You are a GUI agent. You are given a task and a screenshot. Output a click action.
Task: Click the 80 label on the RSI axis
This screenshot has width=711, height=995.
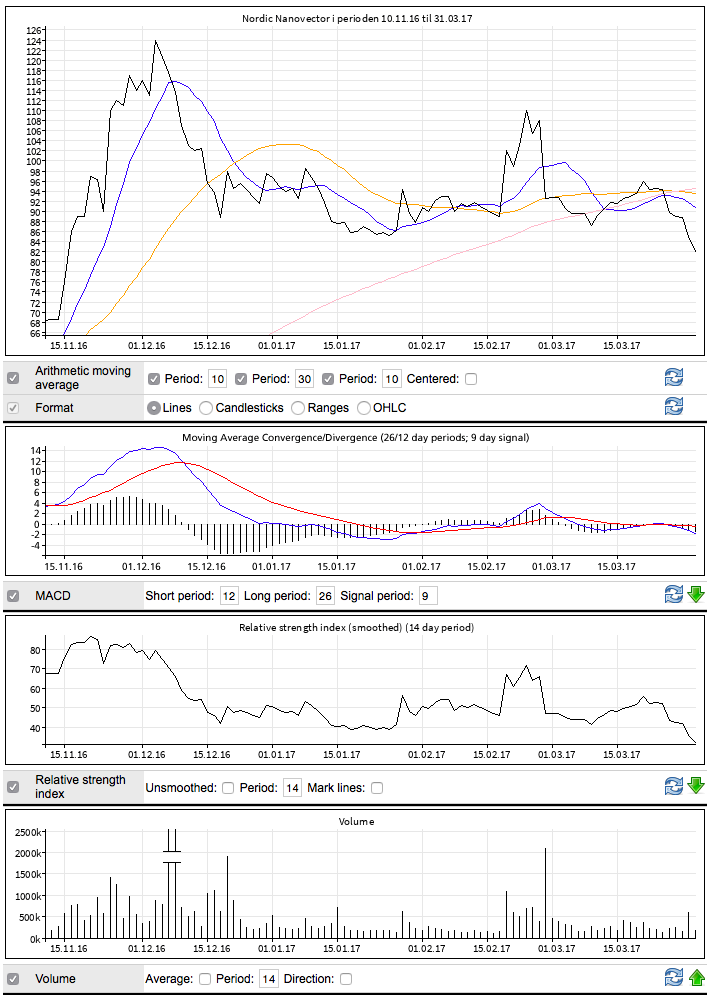pos(36,650)
